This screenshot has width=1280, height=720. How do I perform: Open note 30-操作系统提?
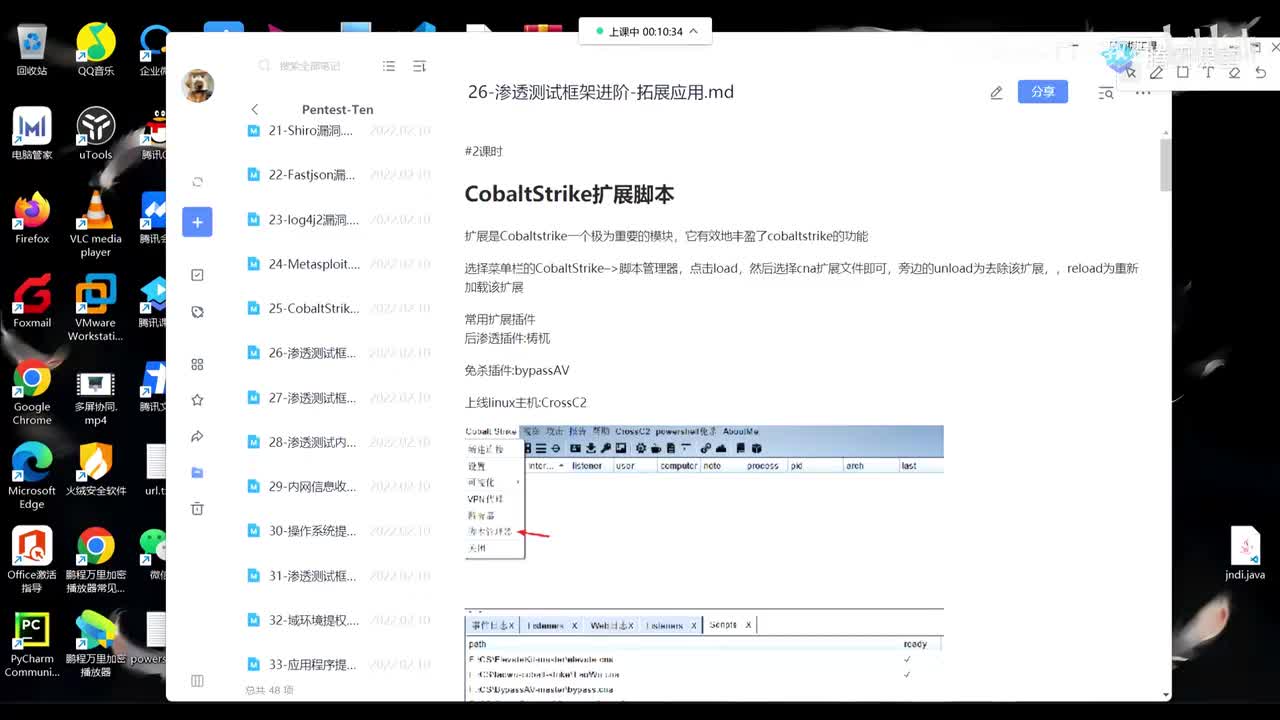(x=337, y=531)
